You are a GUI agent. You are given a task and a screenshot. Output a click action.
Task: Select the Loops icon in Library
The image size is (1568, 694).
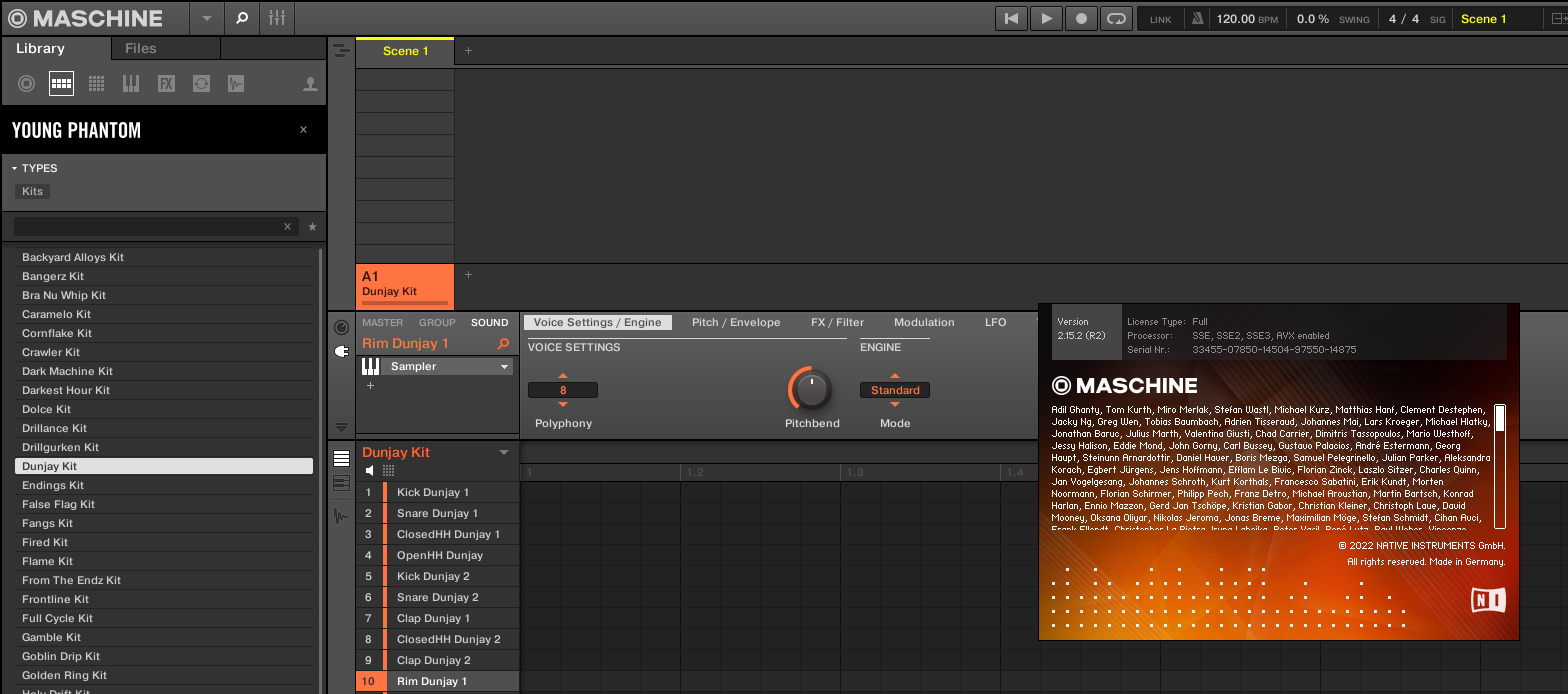pyautogui.click(x=201, y=84)
